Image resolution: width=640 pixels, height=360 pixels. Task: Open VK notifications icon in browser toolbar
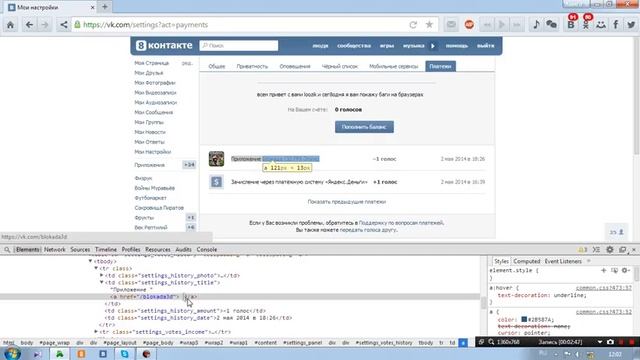tap(571, 24)
